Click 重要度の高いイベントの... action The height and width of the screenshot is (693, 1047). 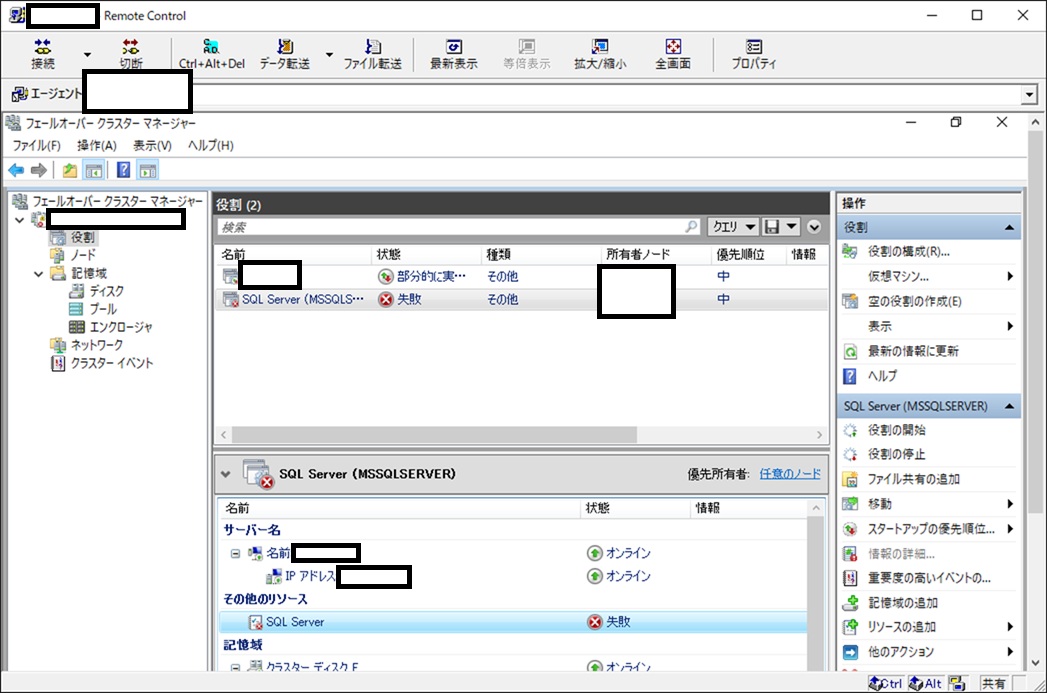click(929, 578)
